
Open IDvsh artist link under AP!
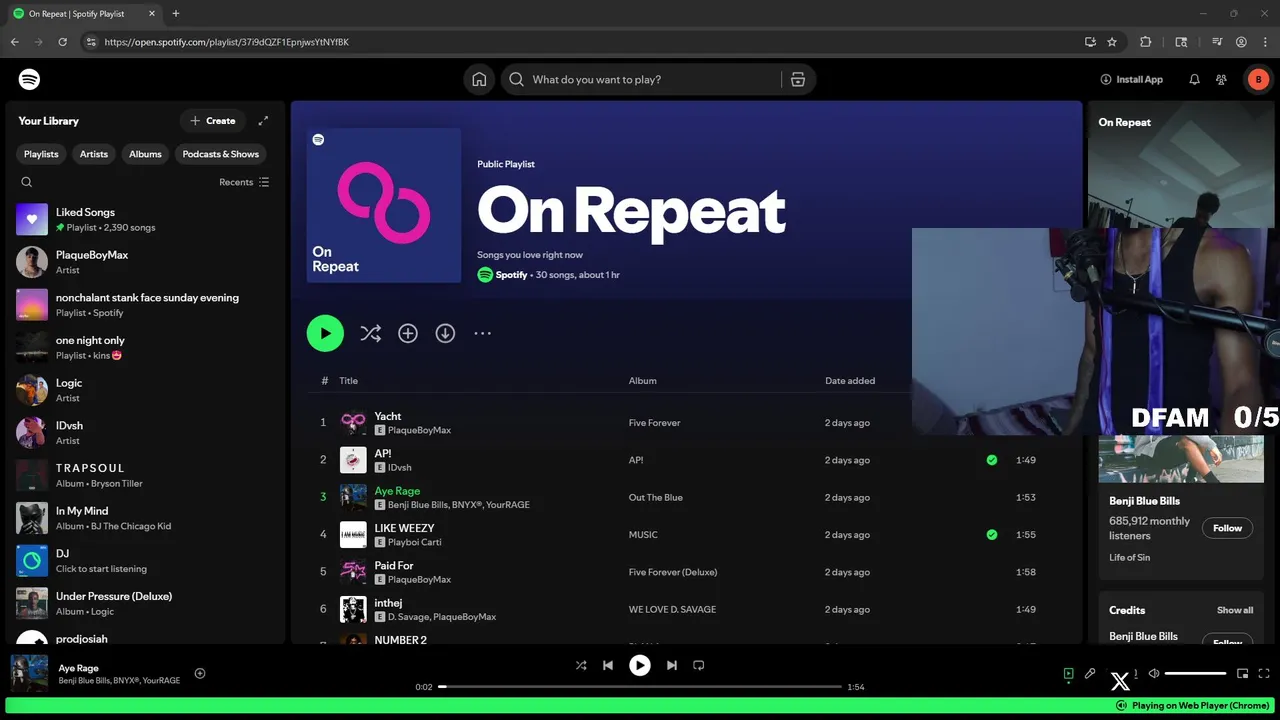(400, 468)
